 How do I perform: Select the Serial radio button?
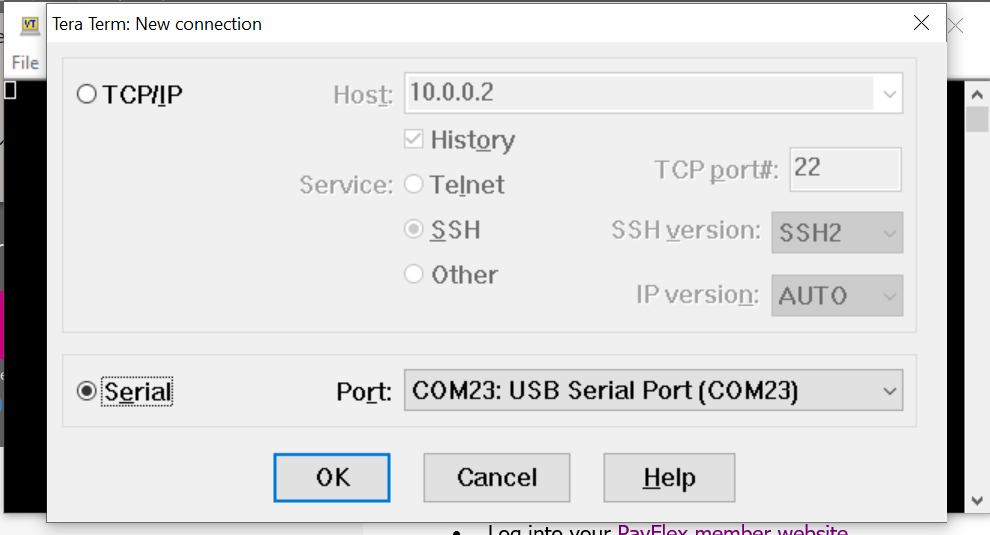[86, 391]
